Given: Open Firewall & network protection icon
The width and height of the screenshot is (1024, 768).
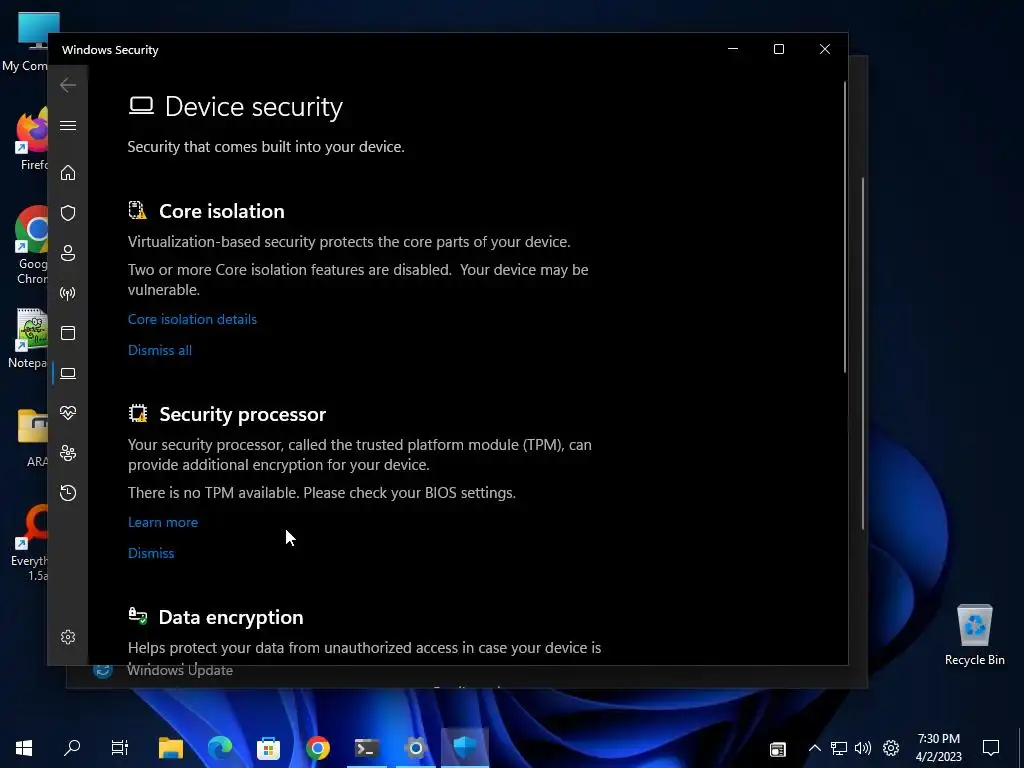Looking at the screenshot, I should pyautogui.click(x=68, y=293).
